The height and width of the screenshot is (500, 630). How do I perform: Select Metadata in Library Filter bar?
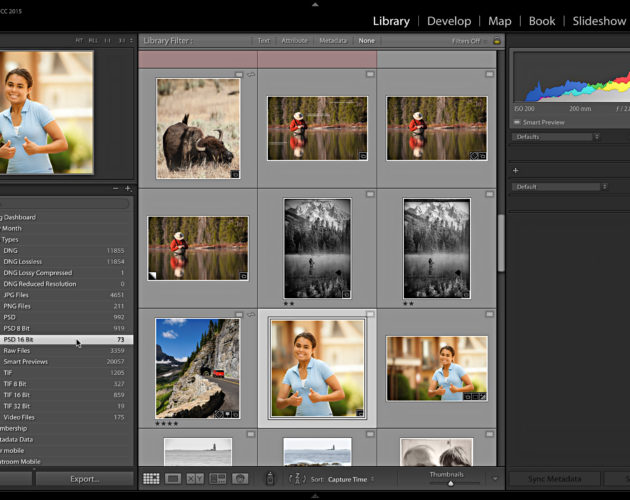tap(333, 41)
